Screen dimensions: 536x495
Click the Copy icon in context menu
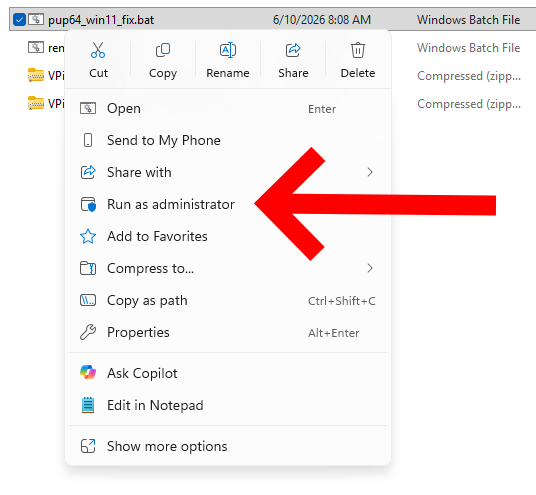pyautogui.click(x=163, y=50)
